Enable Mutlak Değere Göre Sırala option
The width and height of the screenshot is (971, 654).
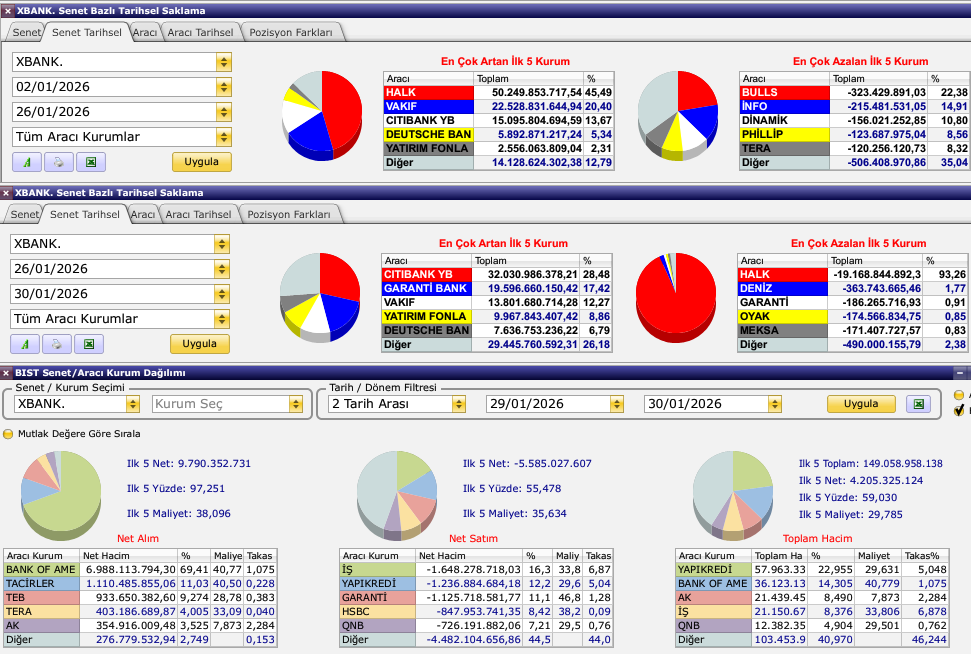[x=9, y=434]
